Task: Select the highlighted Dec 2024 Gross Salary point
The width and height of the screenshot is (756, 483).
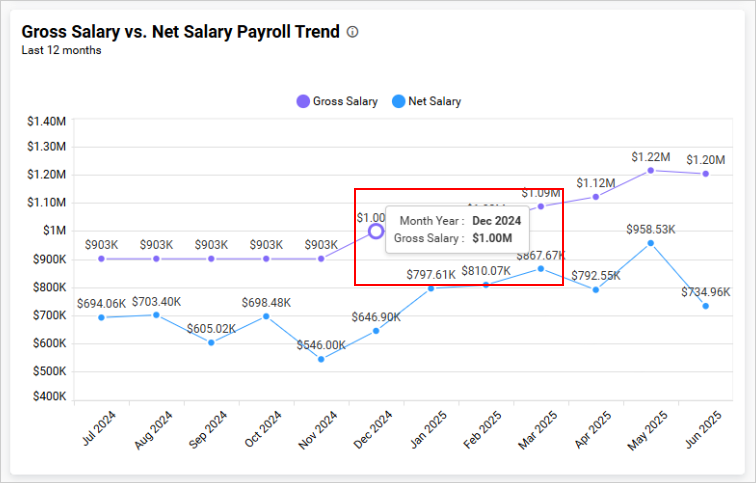Action: click(x=376, y=231)
